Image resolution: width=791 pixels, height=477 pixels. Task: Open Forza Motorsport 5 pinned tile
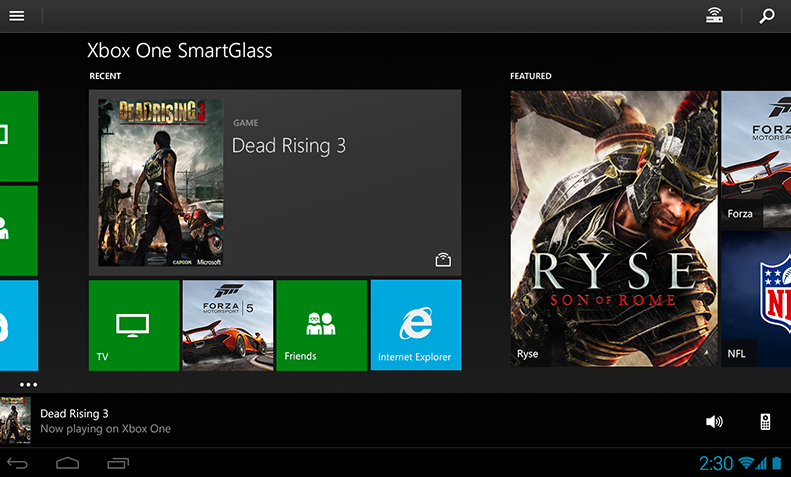pos(227,325)
